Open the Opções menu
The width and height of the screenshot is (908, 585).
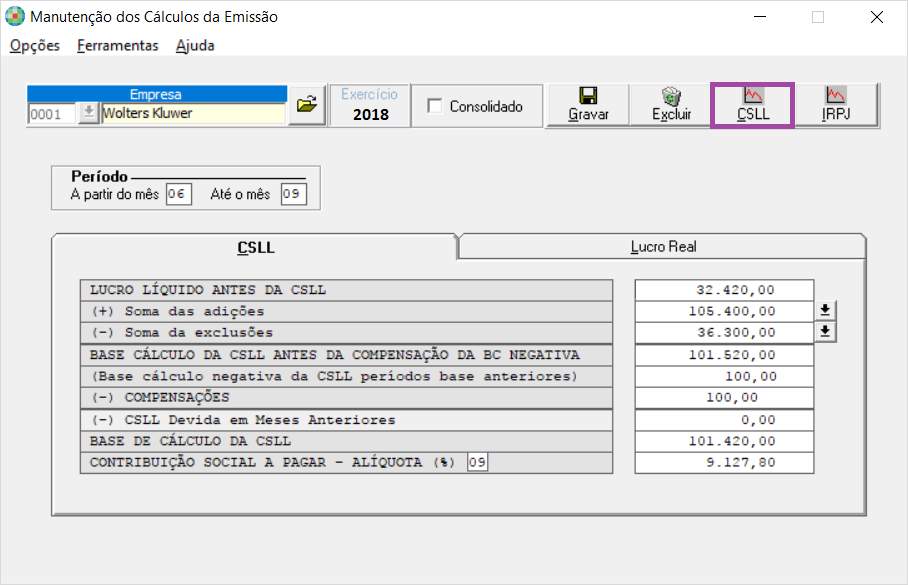coord(35,46)
